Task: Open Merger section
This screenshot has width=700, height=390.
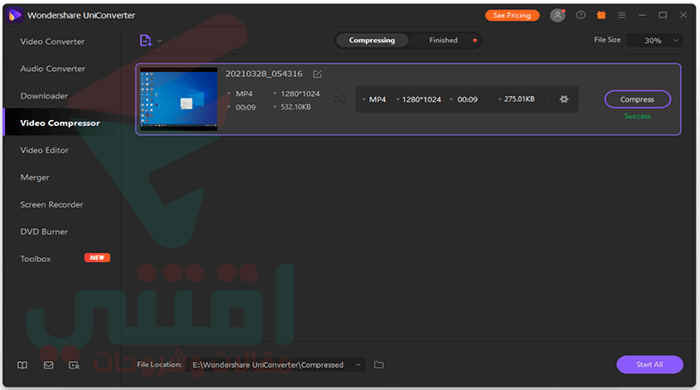Action: pyautogui.click(x=35, y=178)
